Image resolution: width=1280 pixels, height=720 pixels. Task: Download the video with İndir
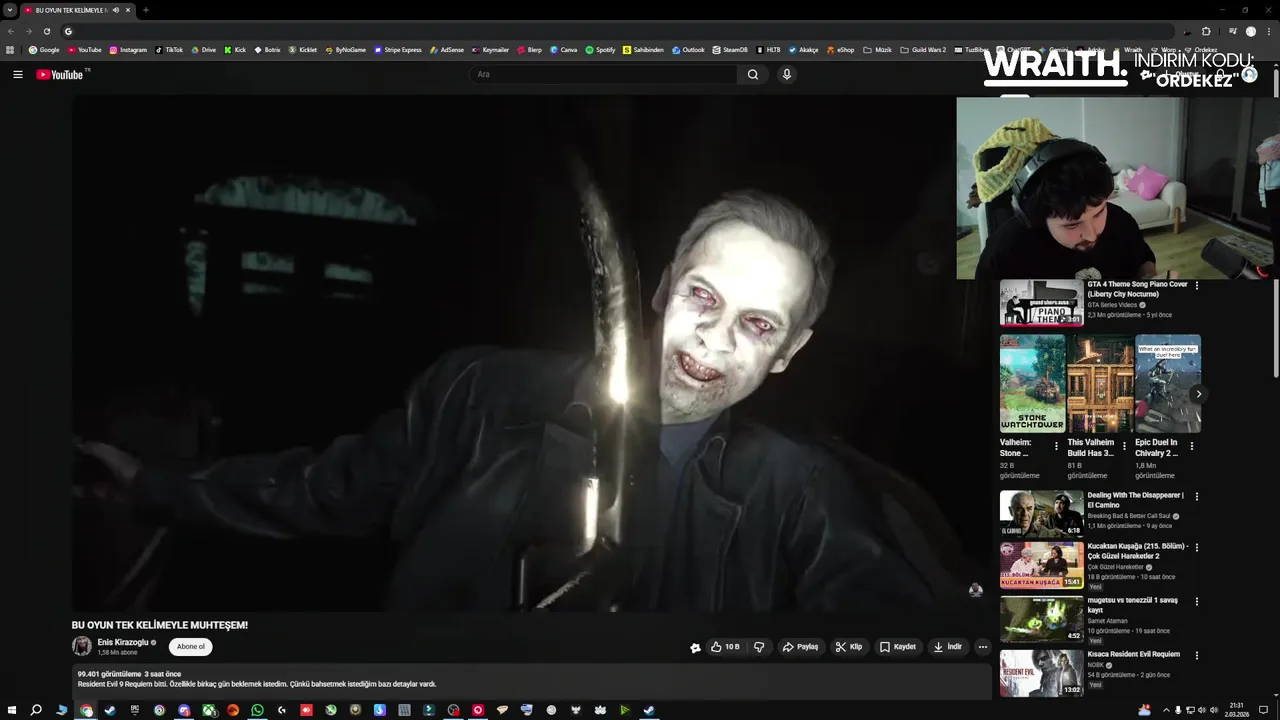pyautogui.click(x=948, y=647)
